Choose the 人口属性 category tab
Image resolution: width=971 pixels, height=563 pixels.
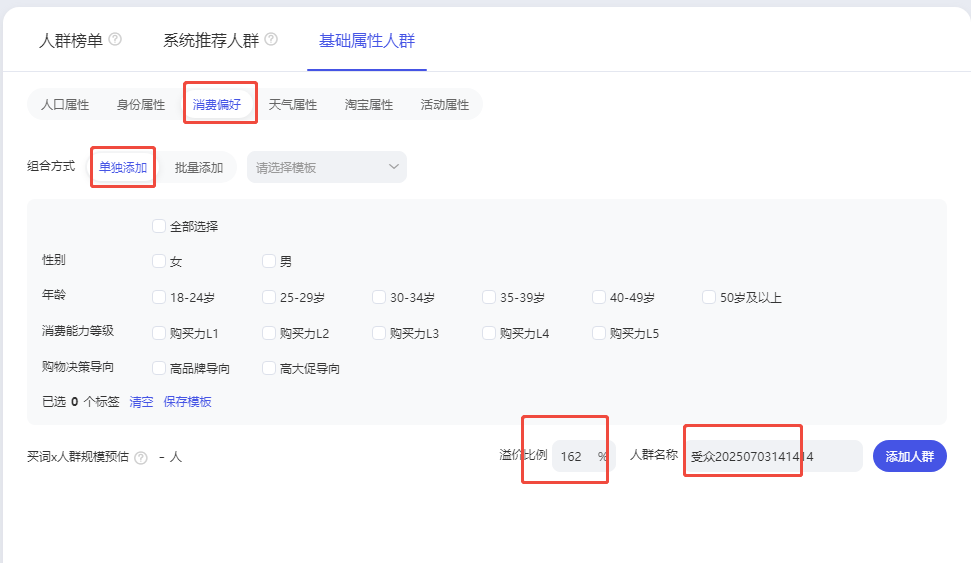pos(65,104)
